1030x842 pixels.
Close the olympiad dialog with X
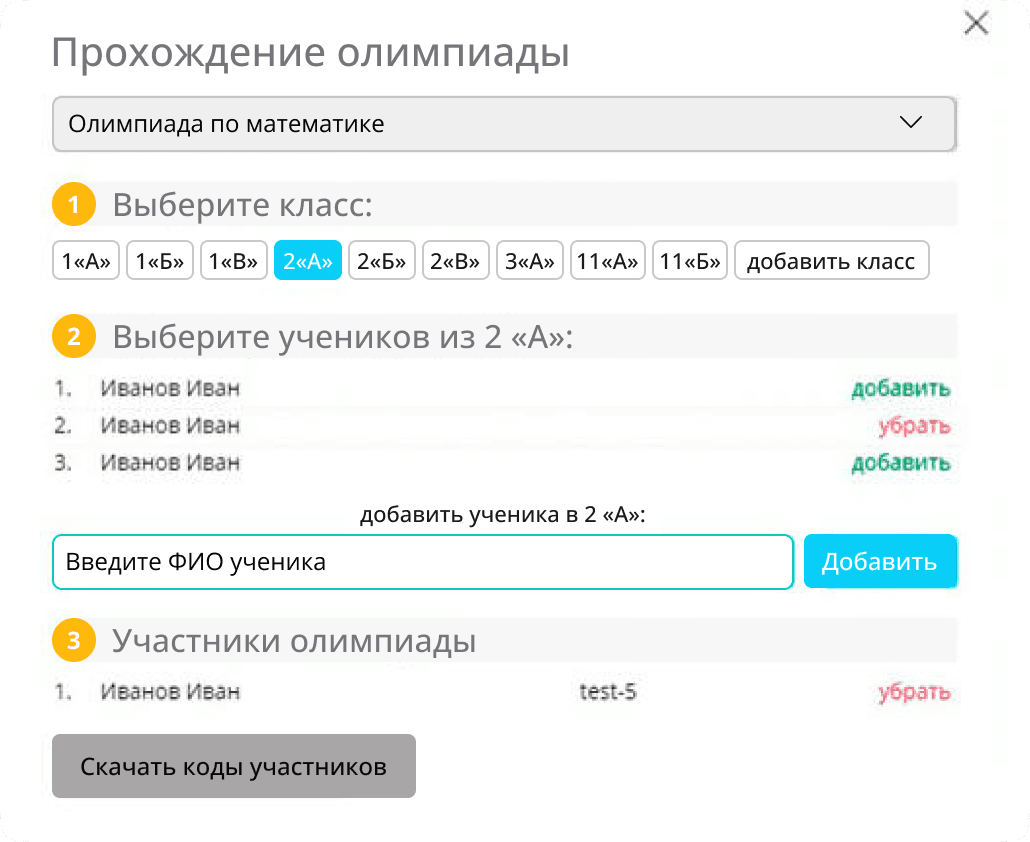click(x=976, y=23)
